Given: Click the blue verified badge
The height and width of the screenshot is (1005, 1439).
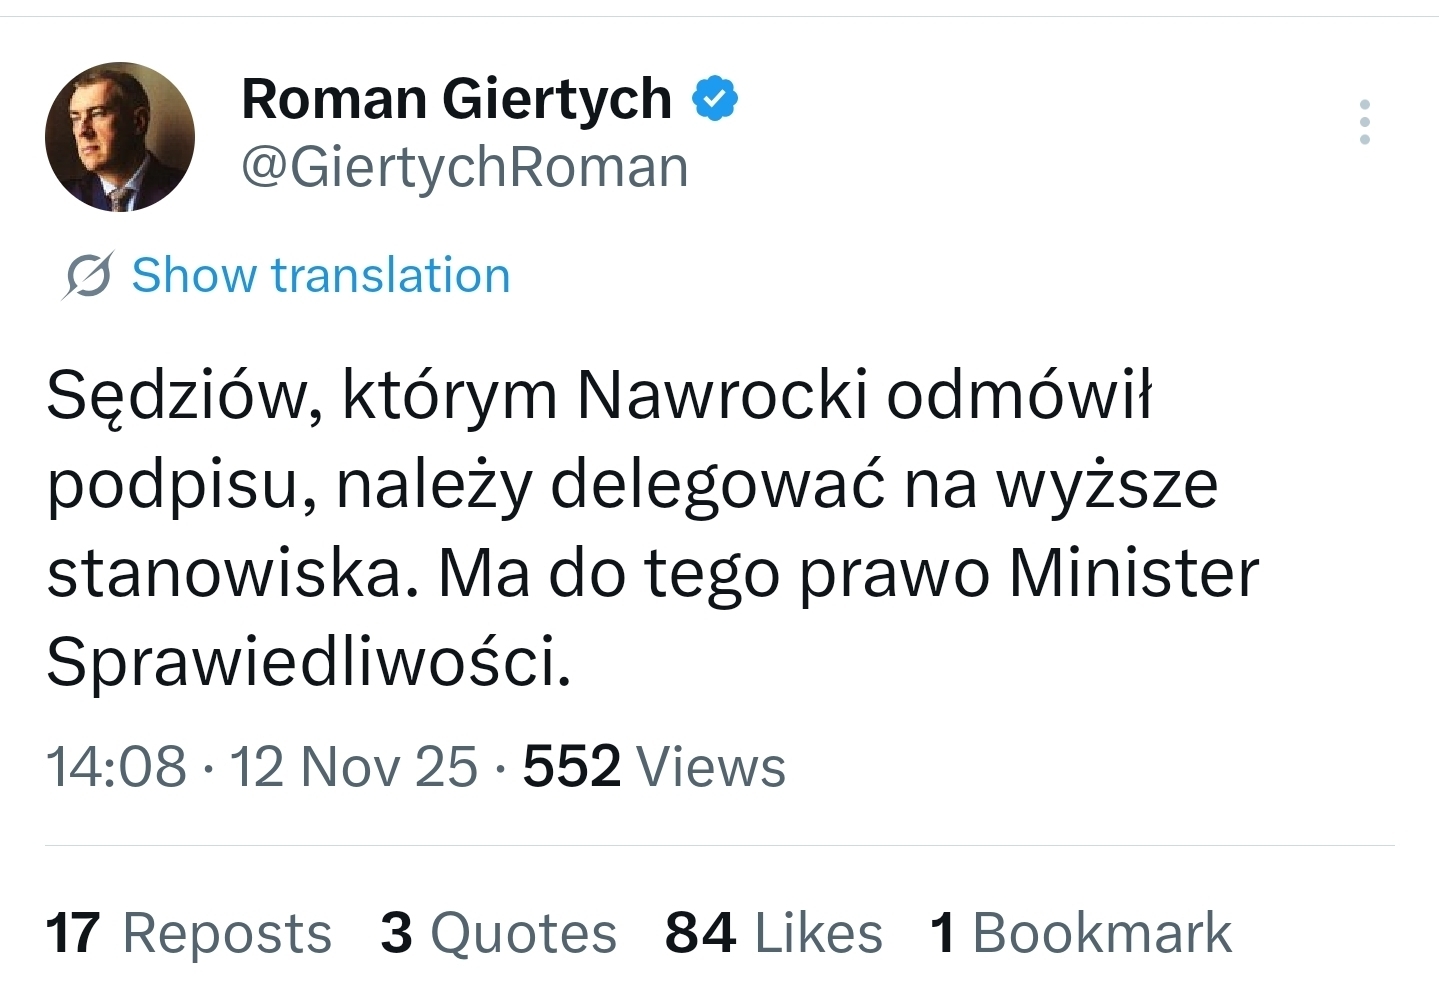Looking at the screenshot, I should 715,99.
